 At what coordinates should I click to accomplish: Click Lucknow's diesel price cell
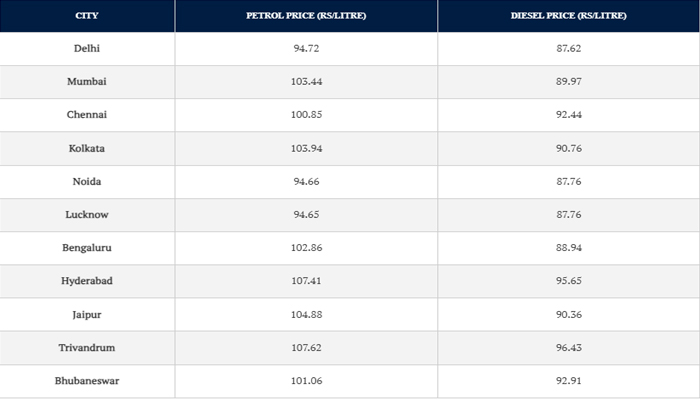click(x=568, y=215)
